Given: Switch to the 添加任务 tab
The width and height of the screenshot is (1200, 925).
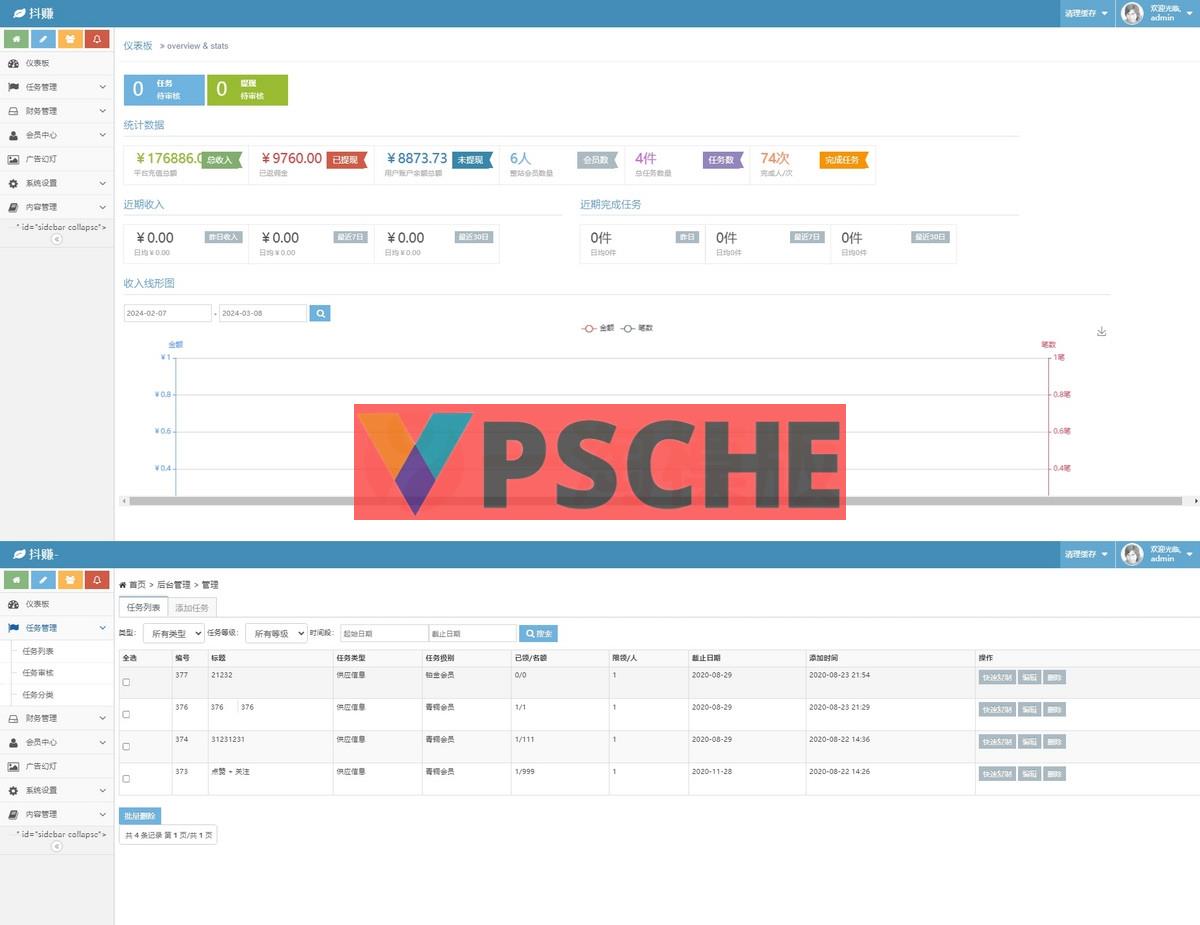Looking at the screenshot, I should (x=191, y=607).
